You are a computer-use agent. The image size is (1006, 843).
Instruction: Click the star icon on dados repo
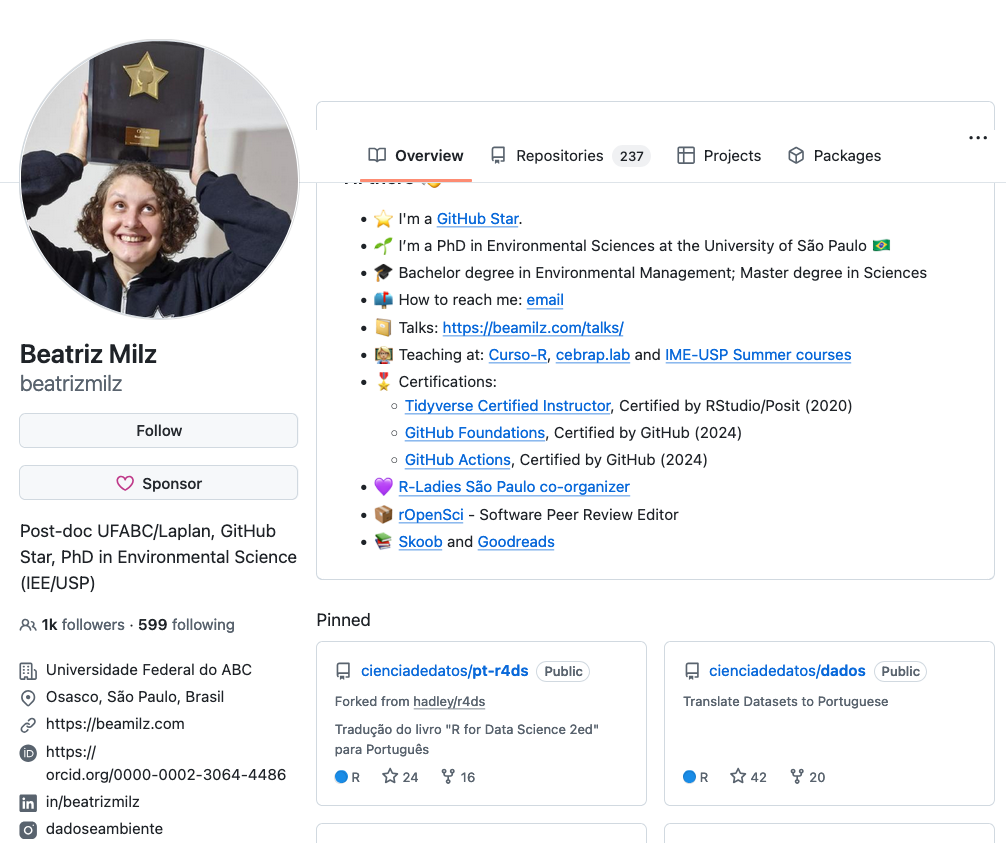click(x=738, y=776)
